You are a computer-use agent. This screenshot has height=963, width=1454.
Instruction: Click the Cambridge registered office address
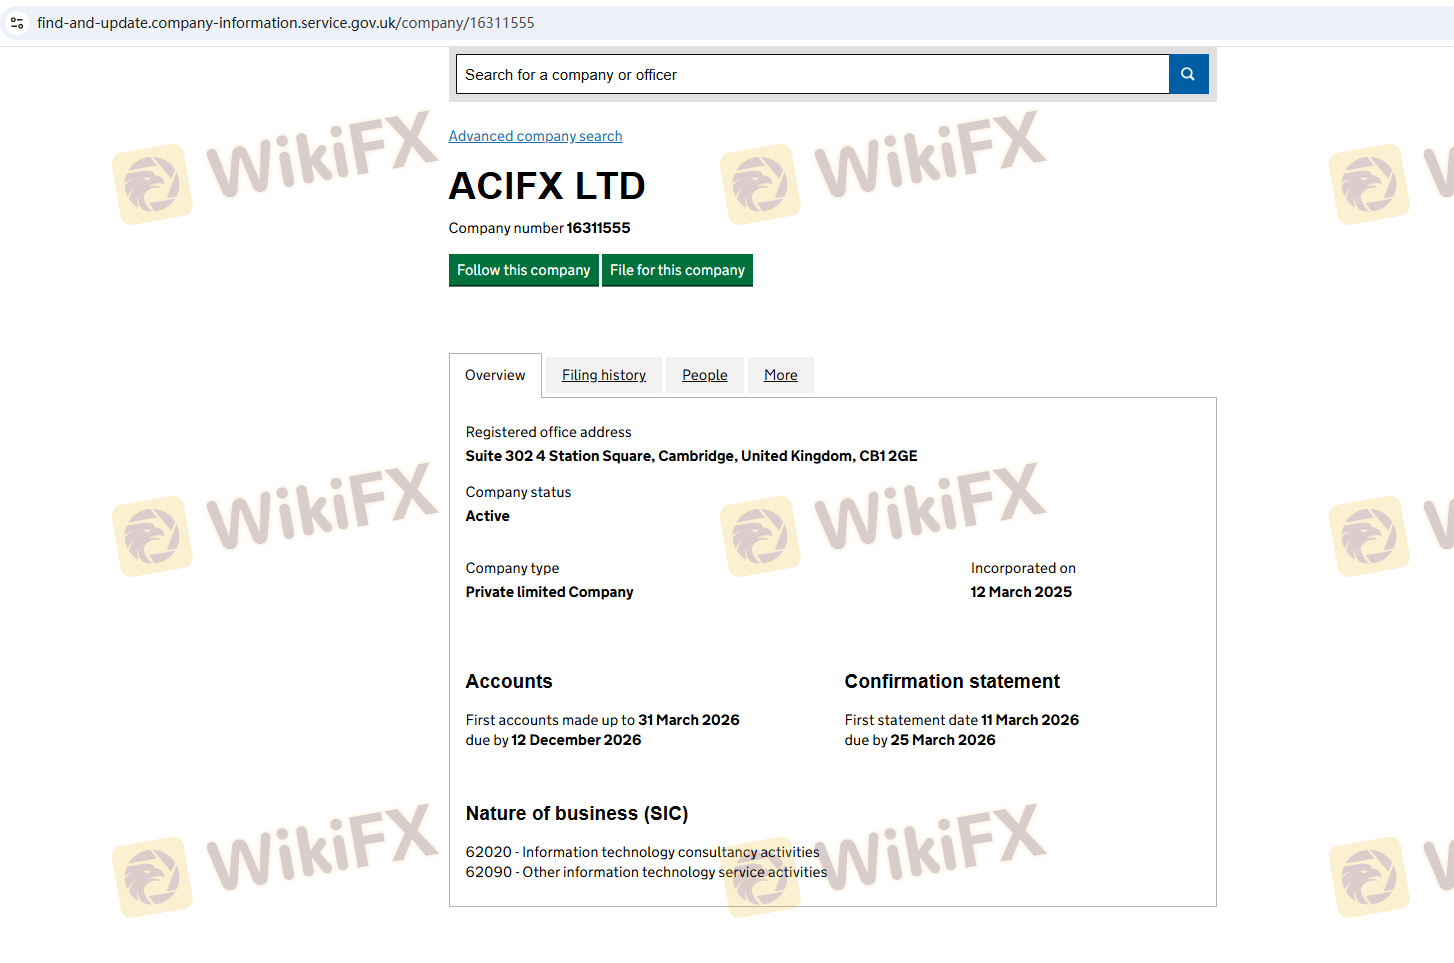pos(691,456)
